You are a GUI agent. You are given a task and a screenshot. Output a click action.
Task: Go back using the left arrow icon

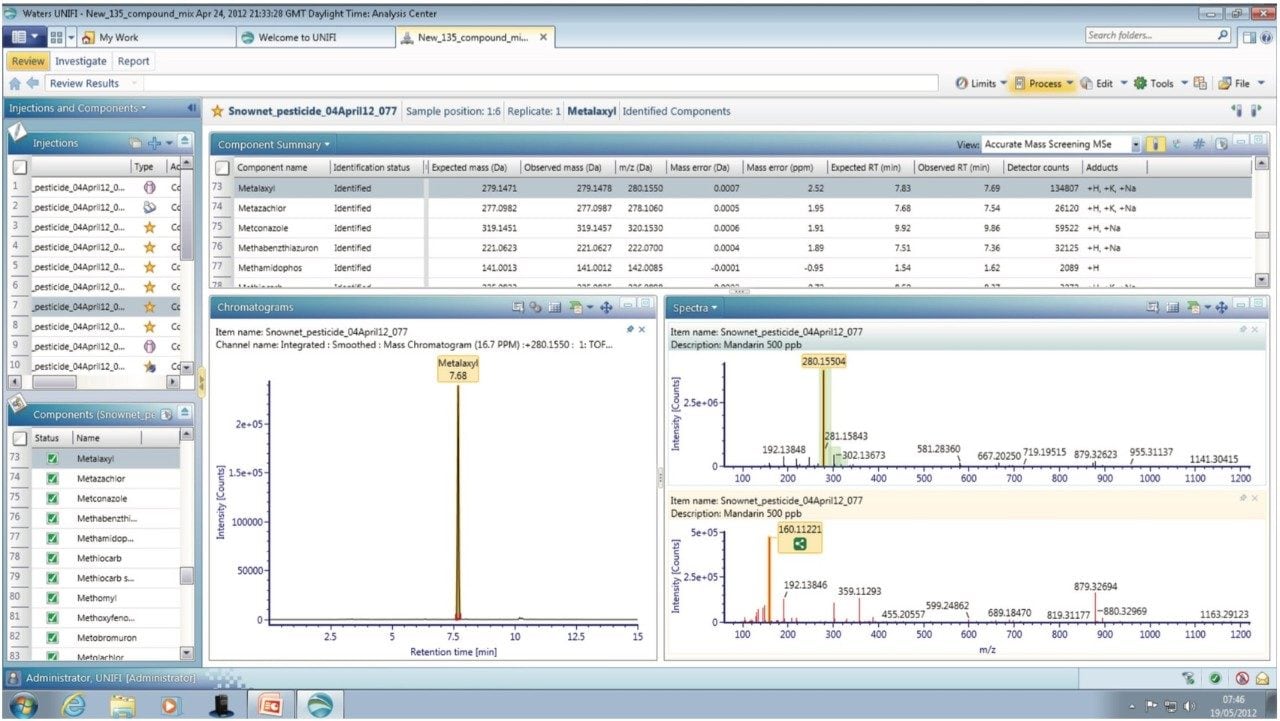(33, 84)
